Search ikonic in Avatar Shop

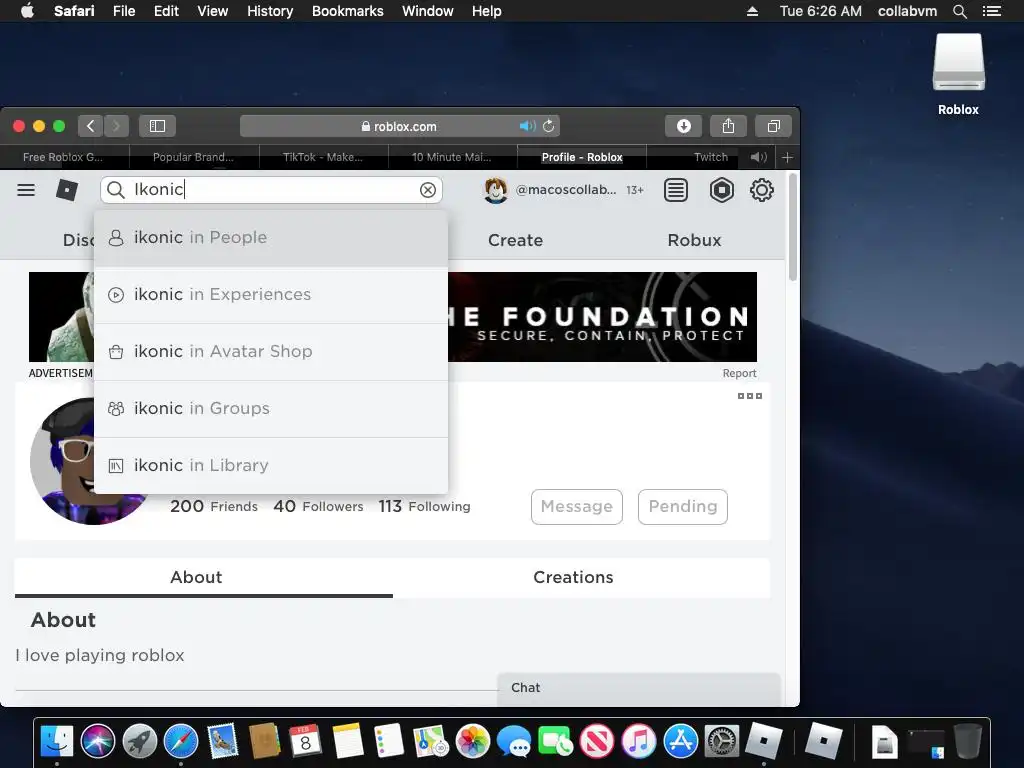pos(271,351)
